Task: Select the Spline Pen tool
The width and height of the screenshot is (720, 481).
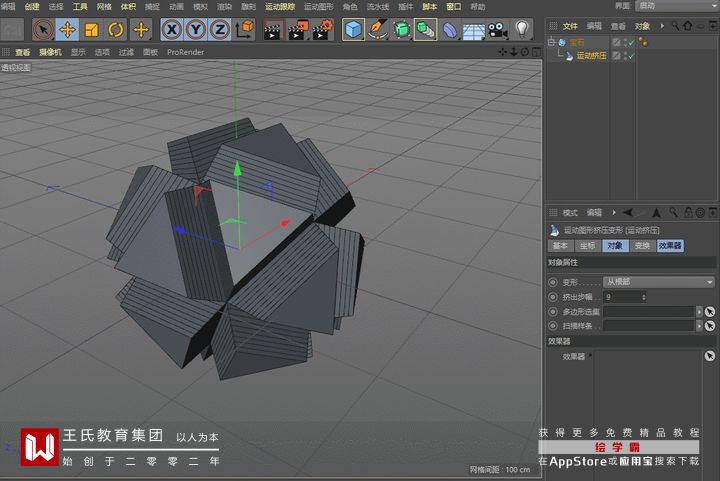Action: (377, 30)
